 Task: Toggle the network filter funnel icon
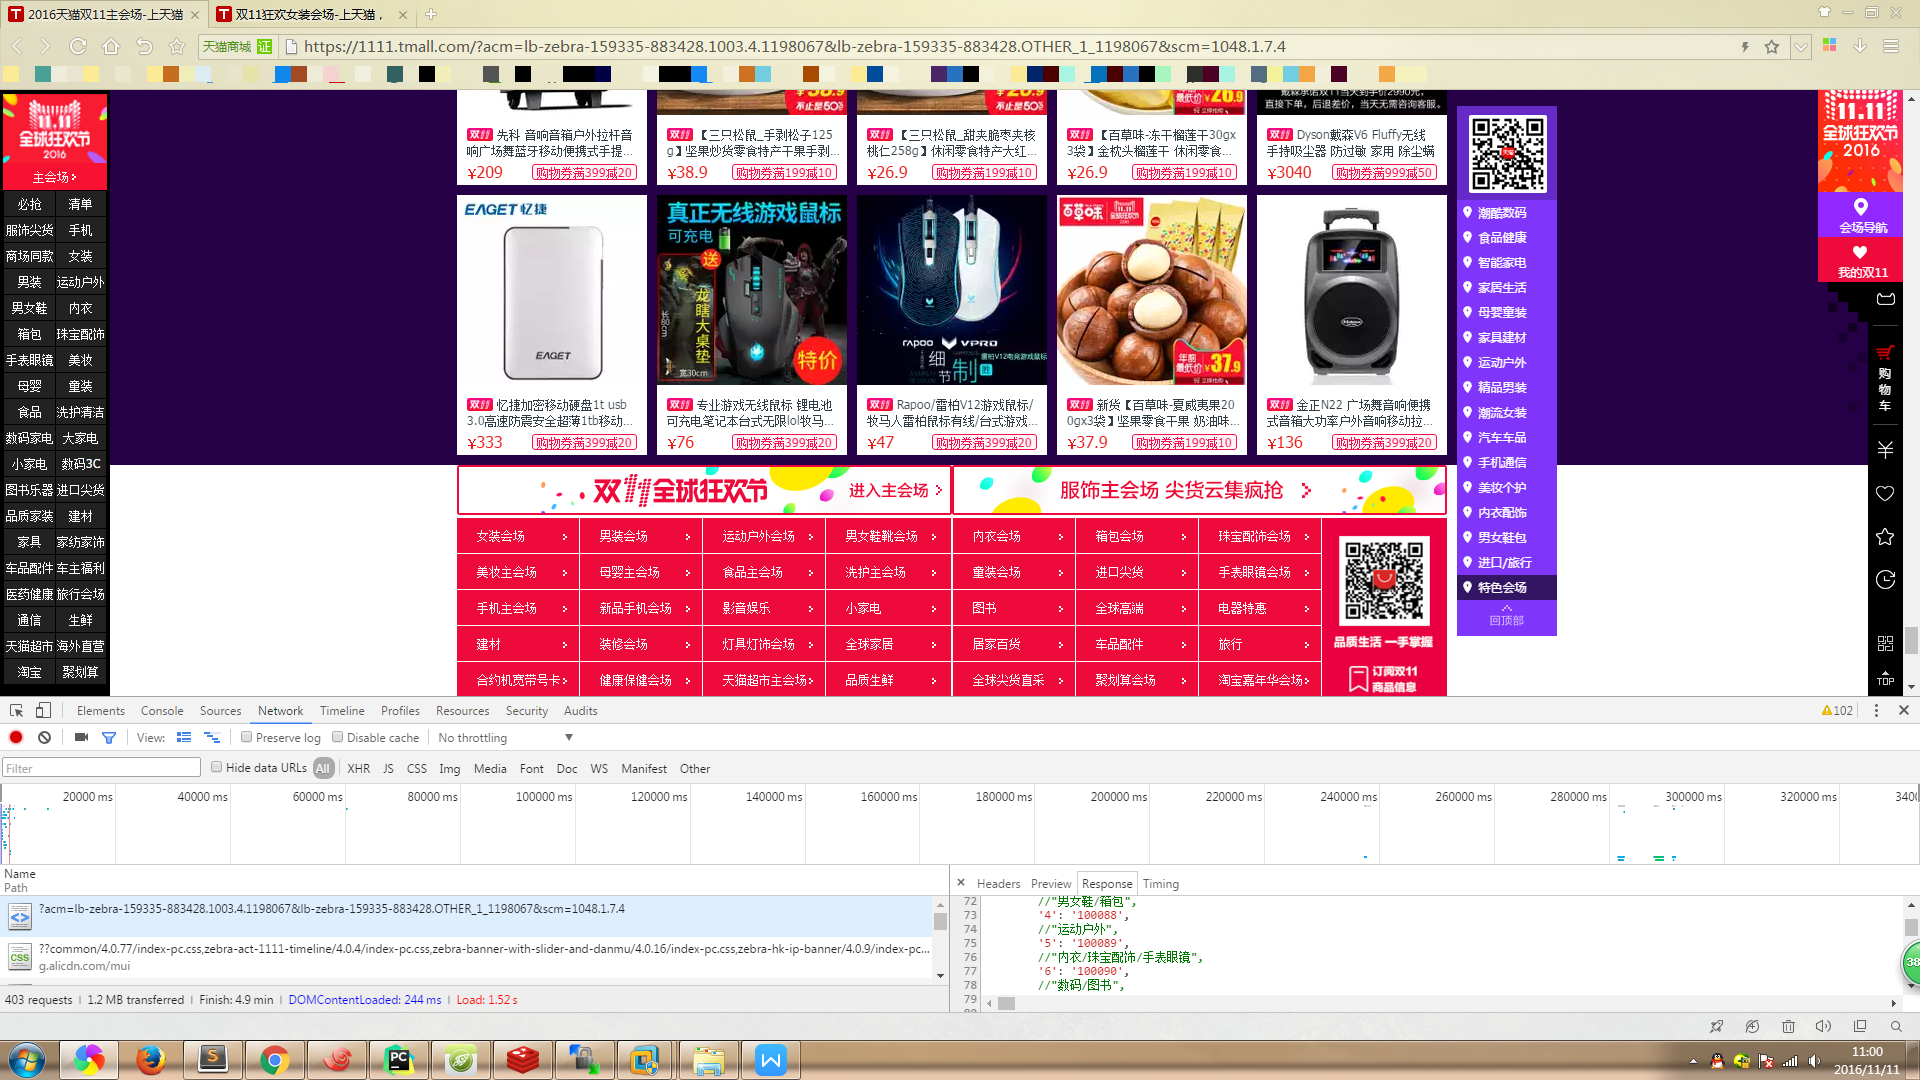click(109, 738)
